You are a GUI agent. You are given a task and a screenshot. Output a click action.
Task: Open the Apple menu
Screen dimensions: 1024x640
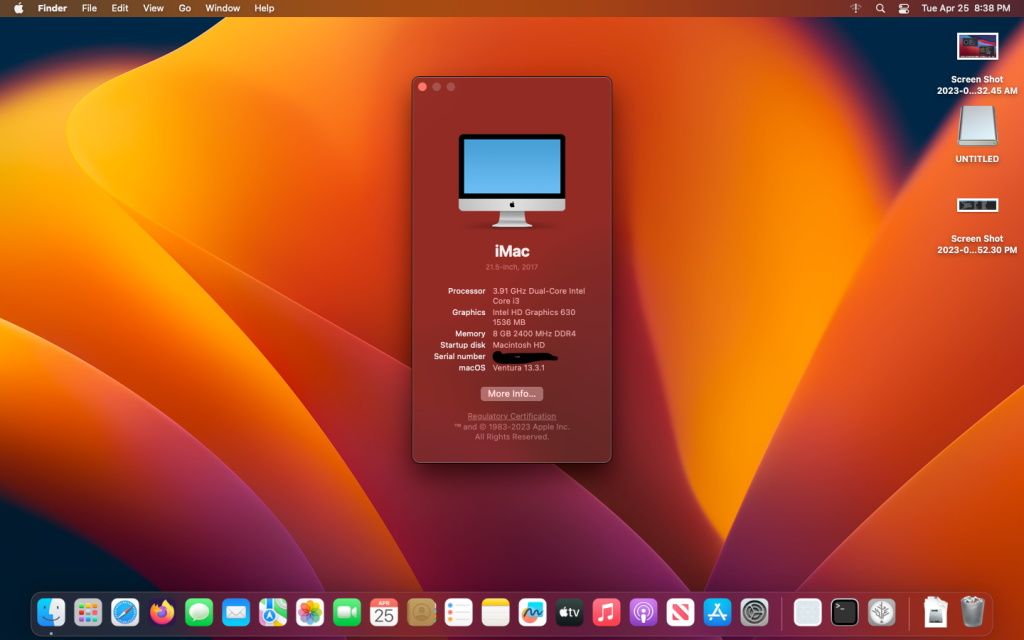(x=18, y=8)
